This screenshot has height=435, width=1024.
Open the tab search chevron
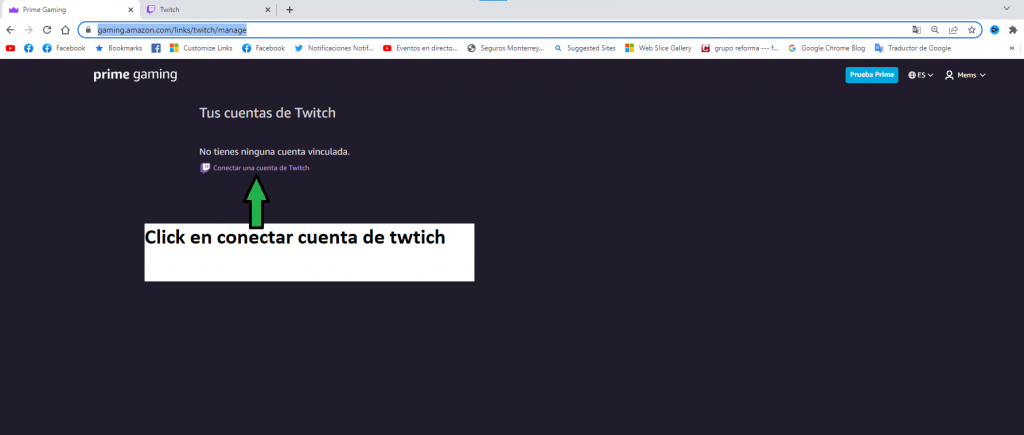click(1005, 9)
